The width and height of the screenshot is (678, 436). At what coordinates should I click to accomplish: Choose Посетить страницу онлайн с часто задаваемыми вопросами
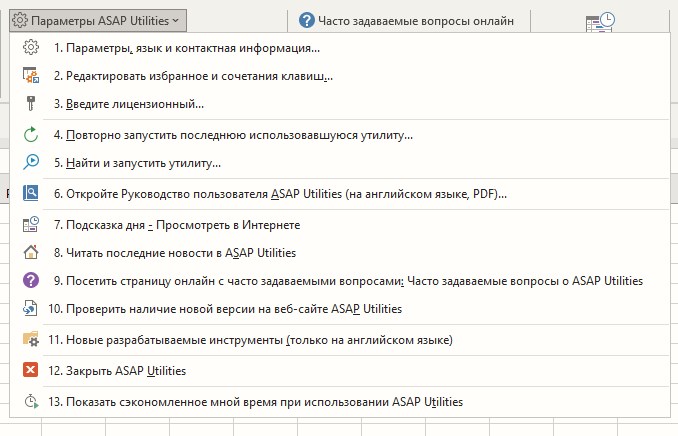click(x=339, y=281)
